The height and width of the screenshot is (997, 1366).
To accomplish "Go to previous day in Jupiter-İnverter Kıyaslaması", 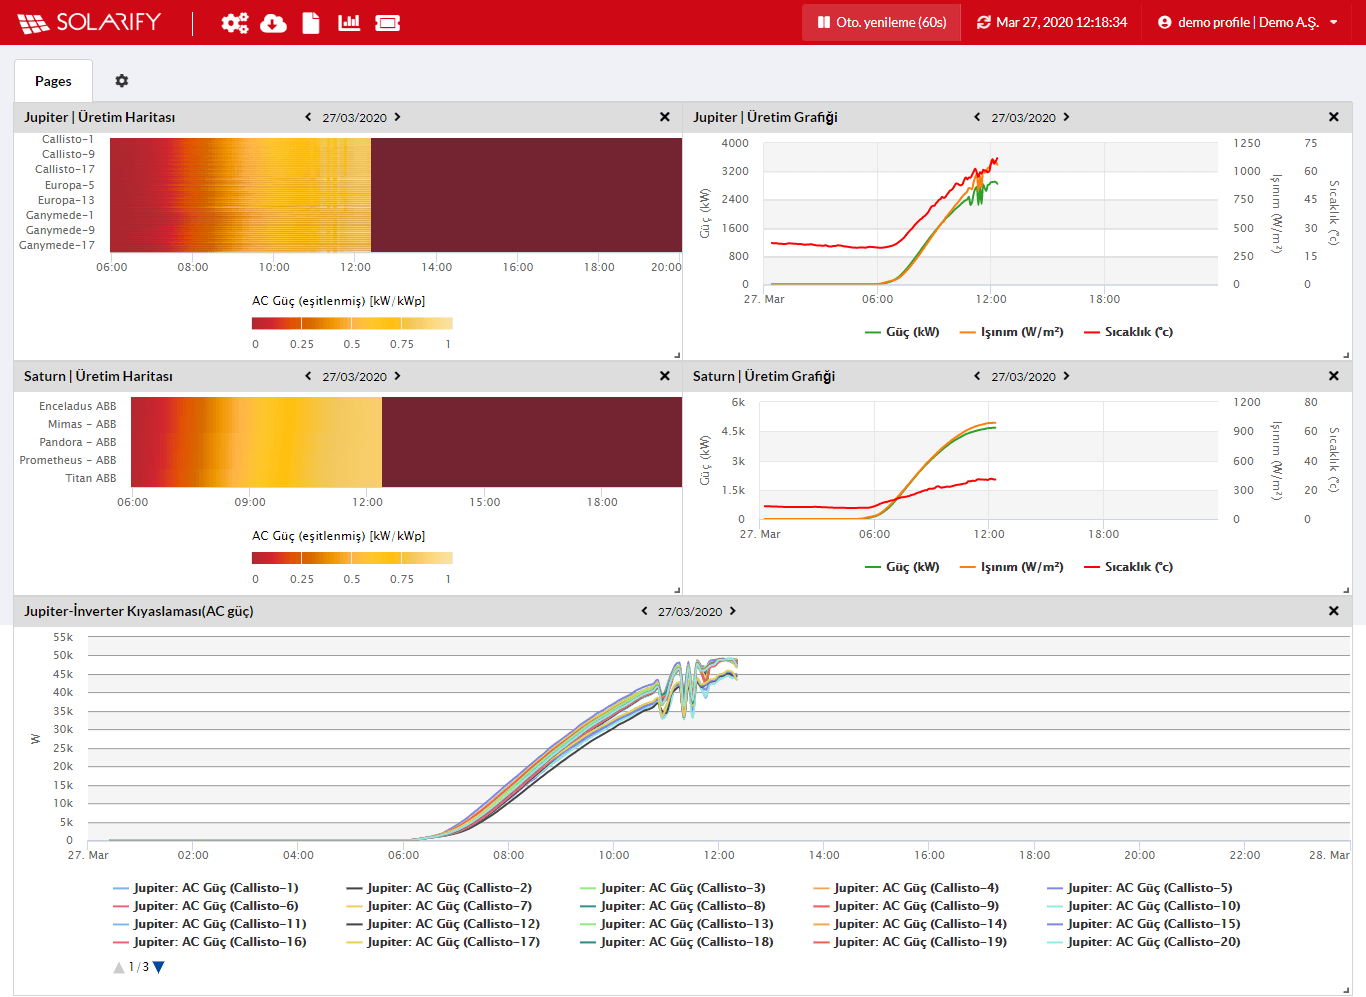I will pos(644,611).
